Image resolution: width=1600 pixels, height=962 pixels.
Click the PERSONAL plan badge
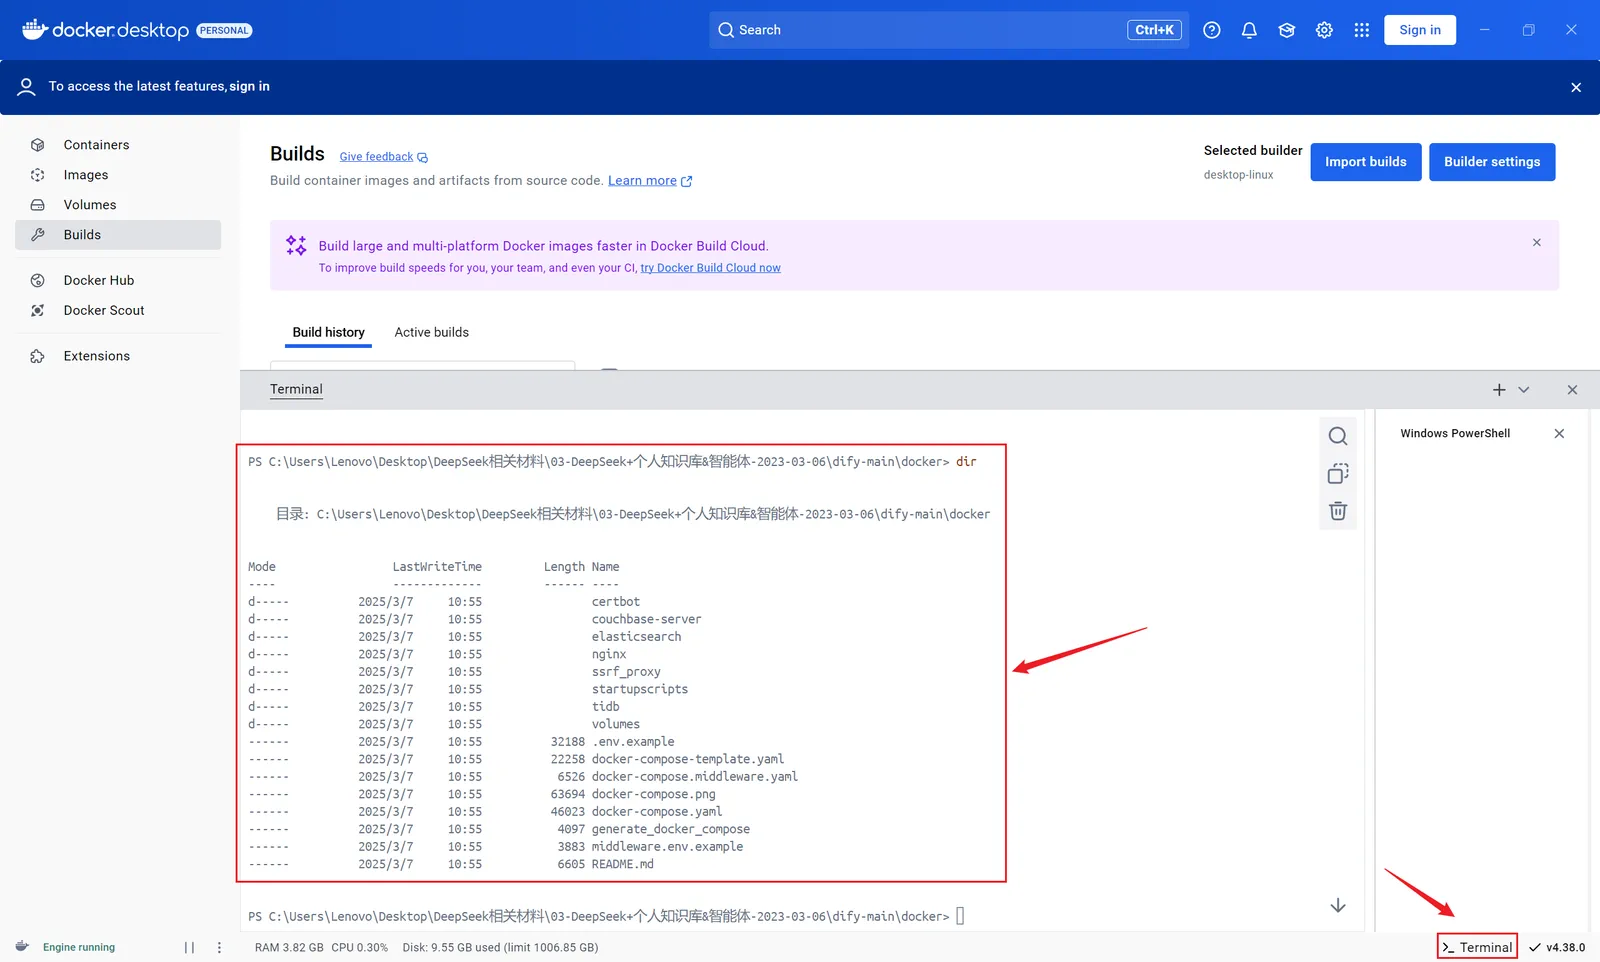(x=224, y=31)
